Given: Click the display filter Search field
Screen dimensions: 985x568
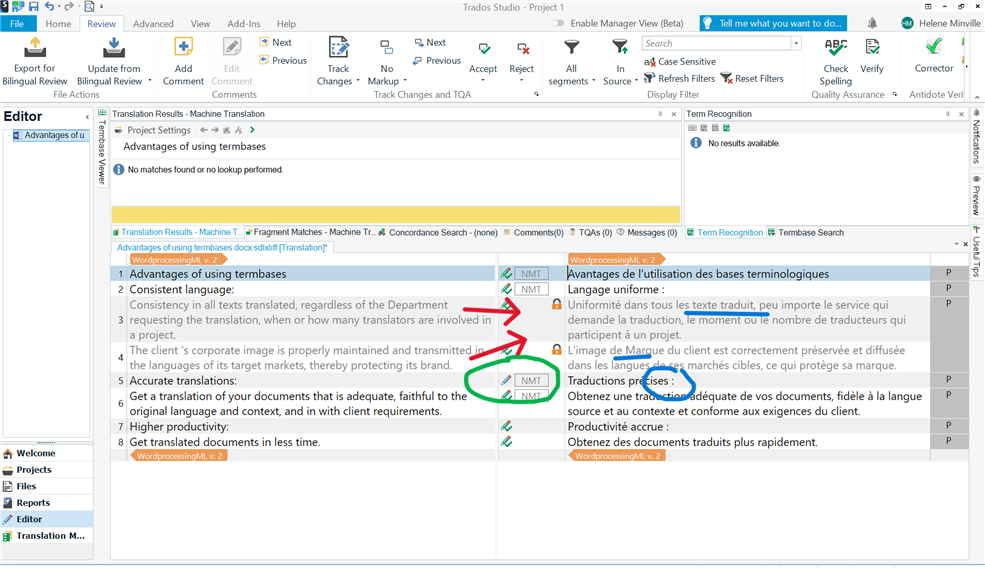Looking at the screenshot, I should pyautogui.click(x=716, y=43).
